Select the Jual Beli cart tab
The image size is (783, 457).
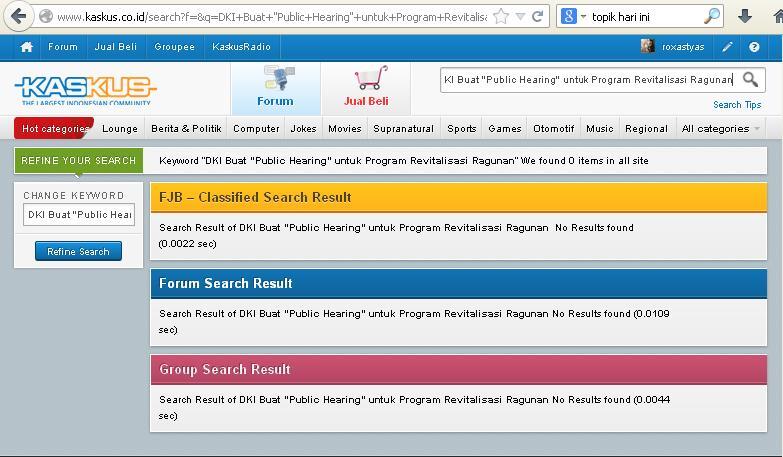pyautogui.click(x=366, y=88)
